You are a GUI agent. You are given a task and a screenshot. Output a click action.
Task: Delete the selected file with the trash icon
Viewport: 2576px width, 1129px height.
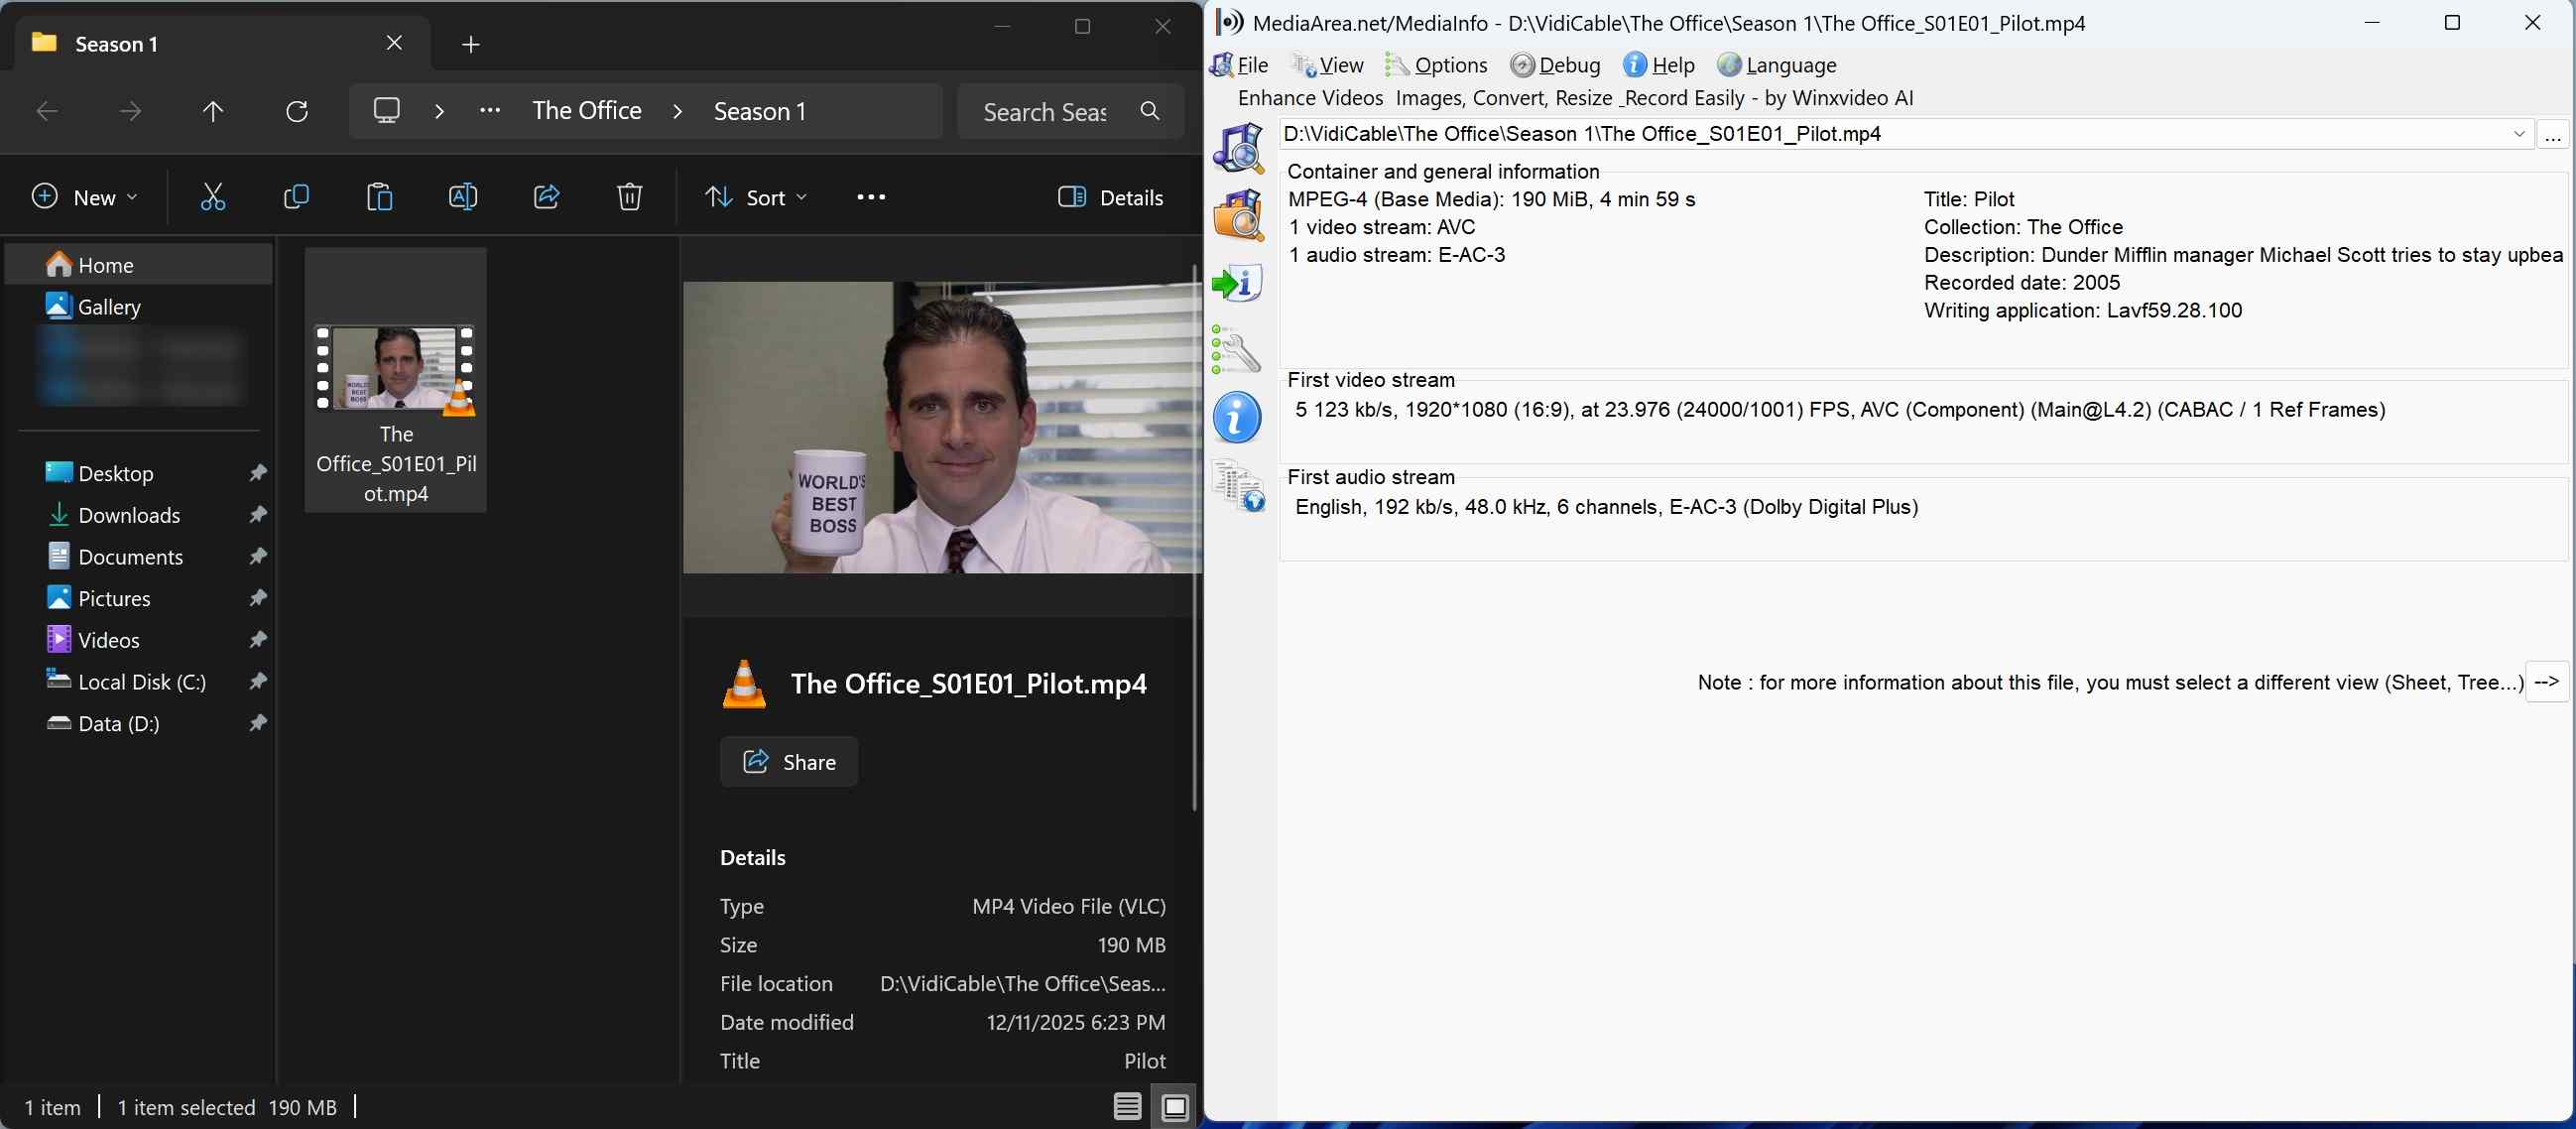pyautogui.click(x=629, y=196)
